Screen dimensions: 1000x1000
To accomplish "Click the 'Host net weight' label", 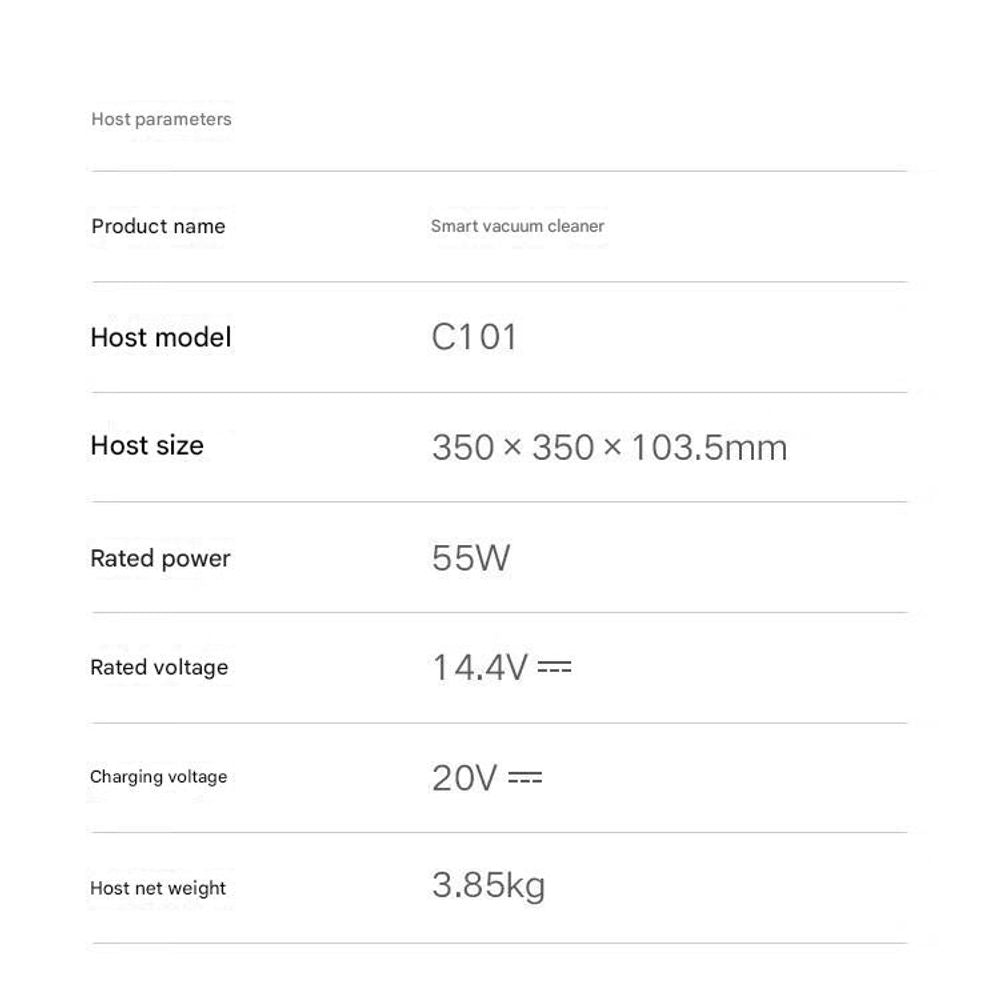I will [x=158, y=888].
